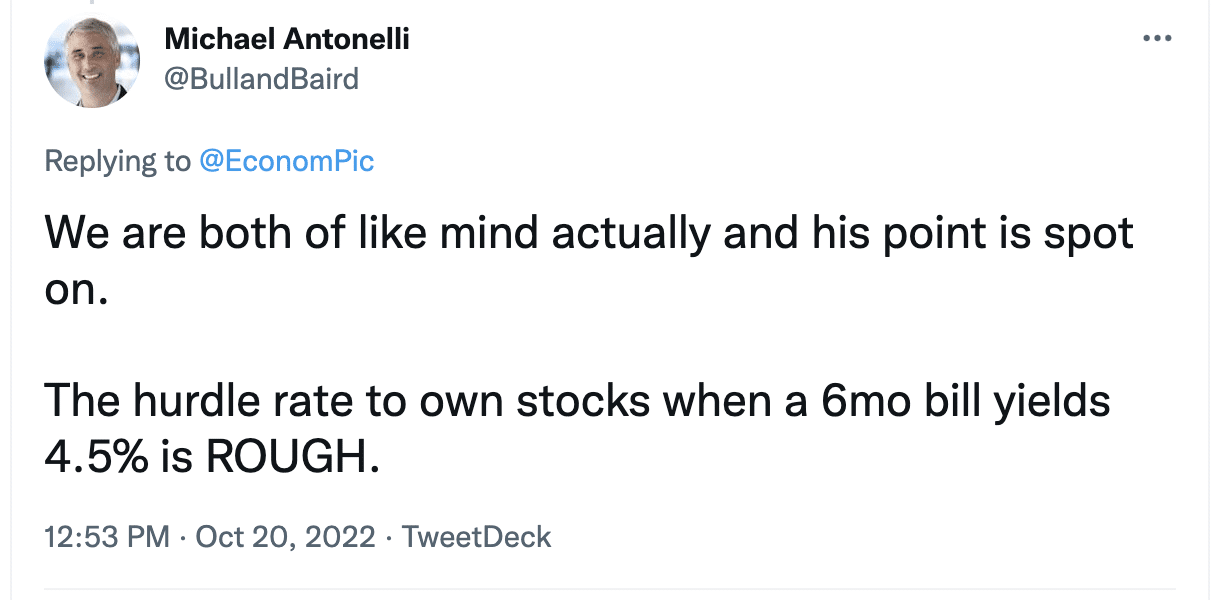Screen dimensions: 1222x600
Task: Open the tweet's more options ellipsis
Action: pos(1156,39)
